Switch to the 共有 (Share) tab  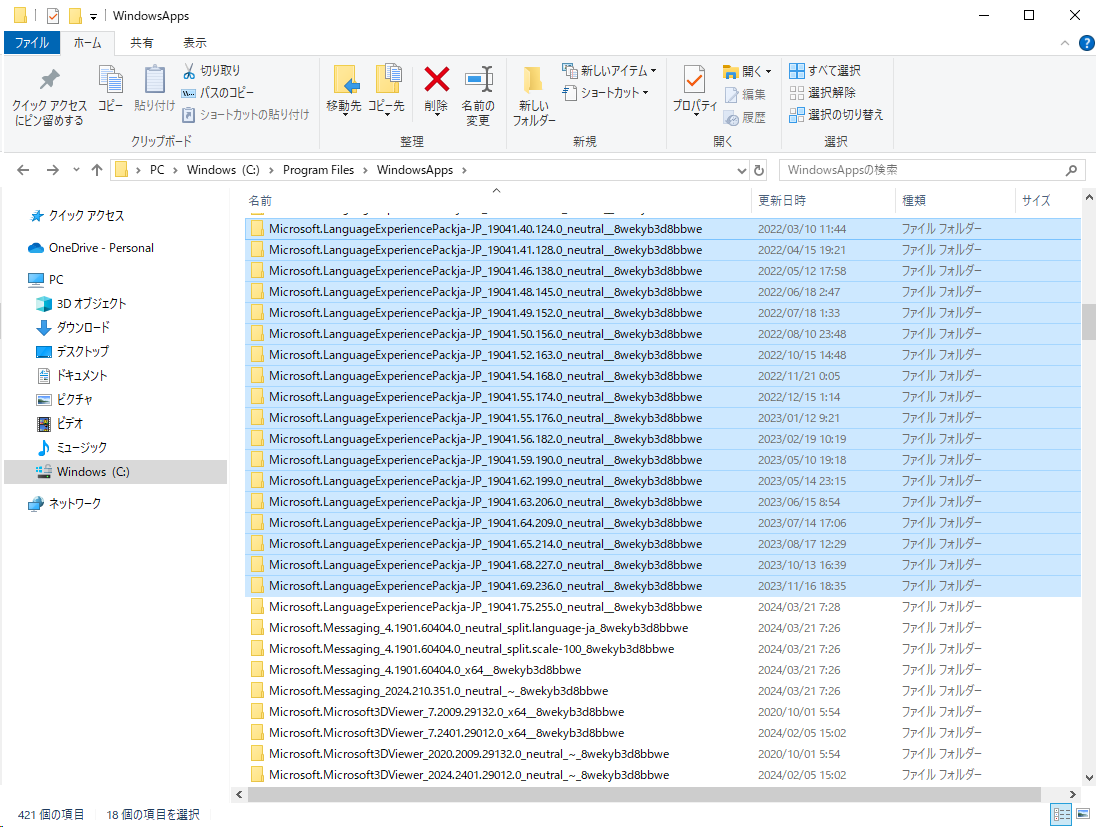click(x=142, y=43)
